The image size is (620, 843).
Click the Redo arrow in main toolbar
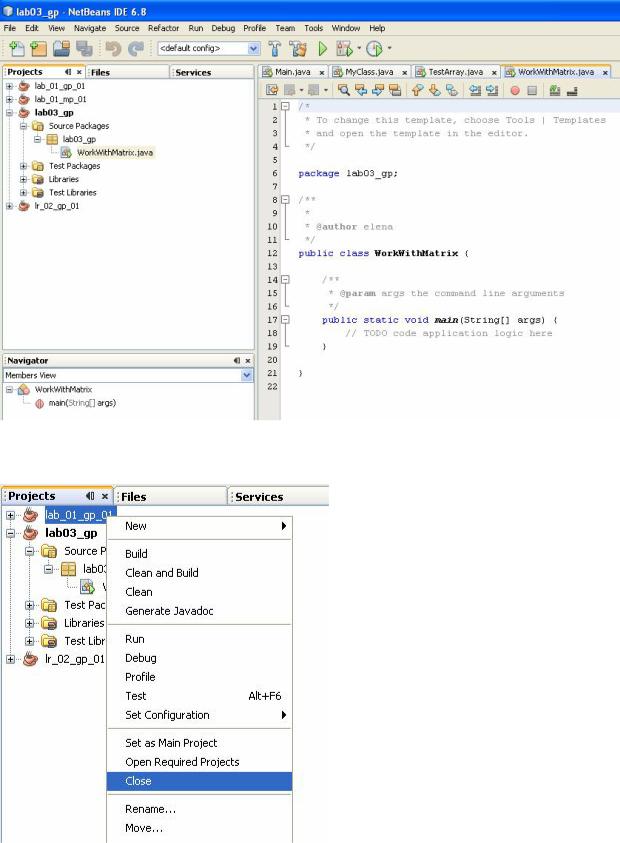[136, 49]
